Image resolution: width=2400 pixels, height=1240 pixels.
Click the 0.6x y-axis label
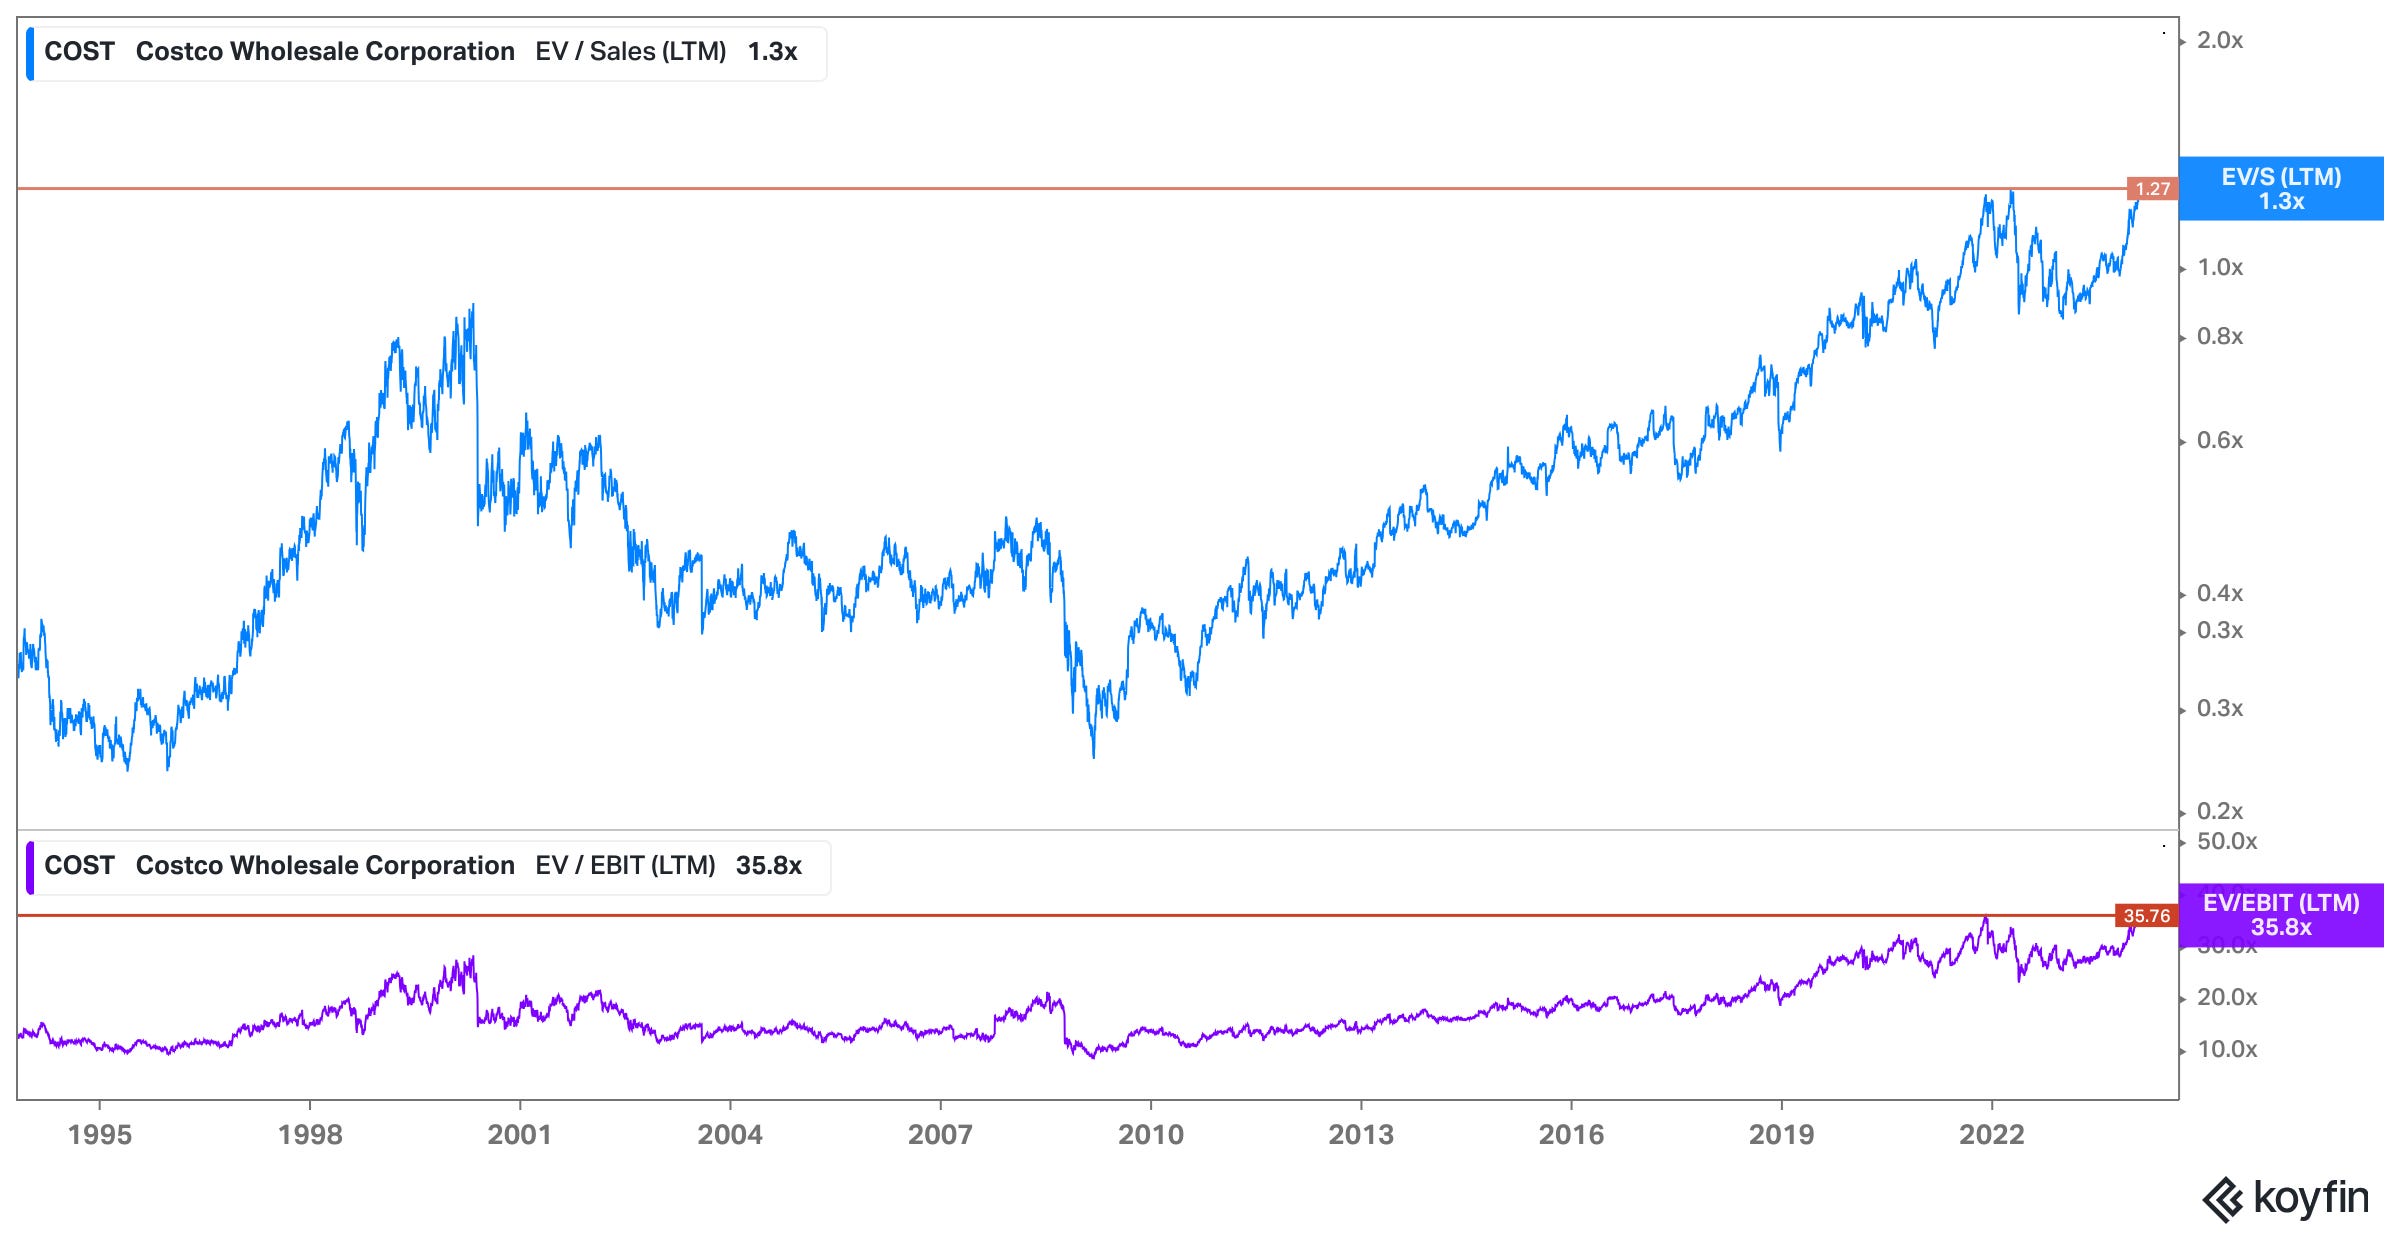[2220, 441]
